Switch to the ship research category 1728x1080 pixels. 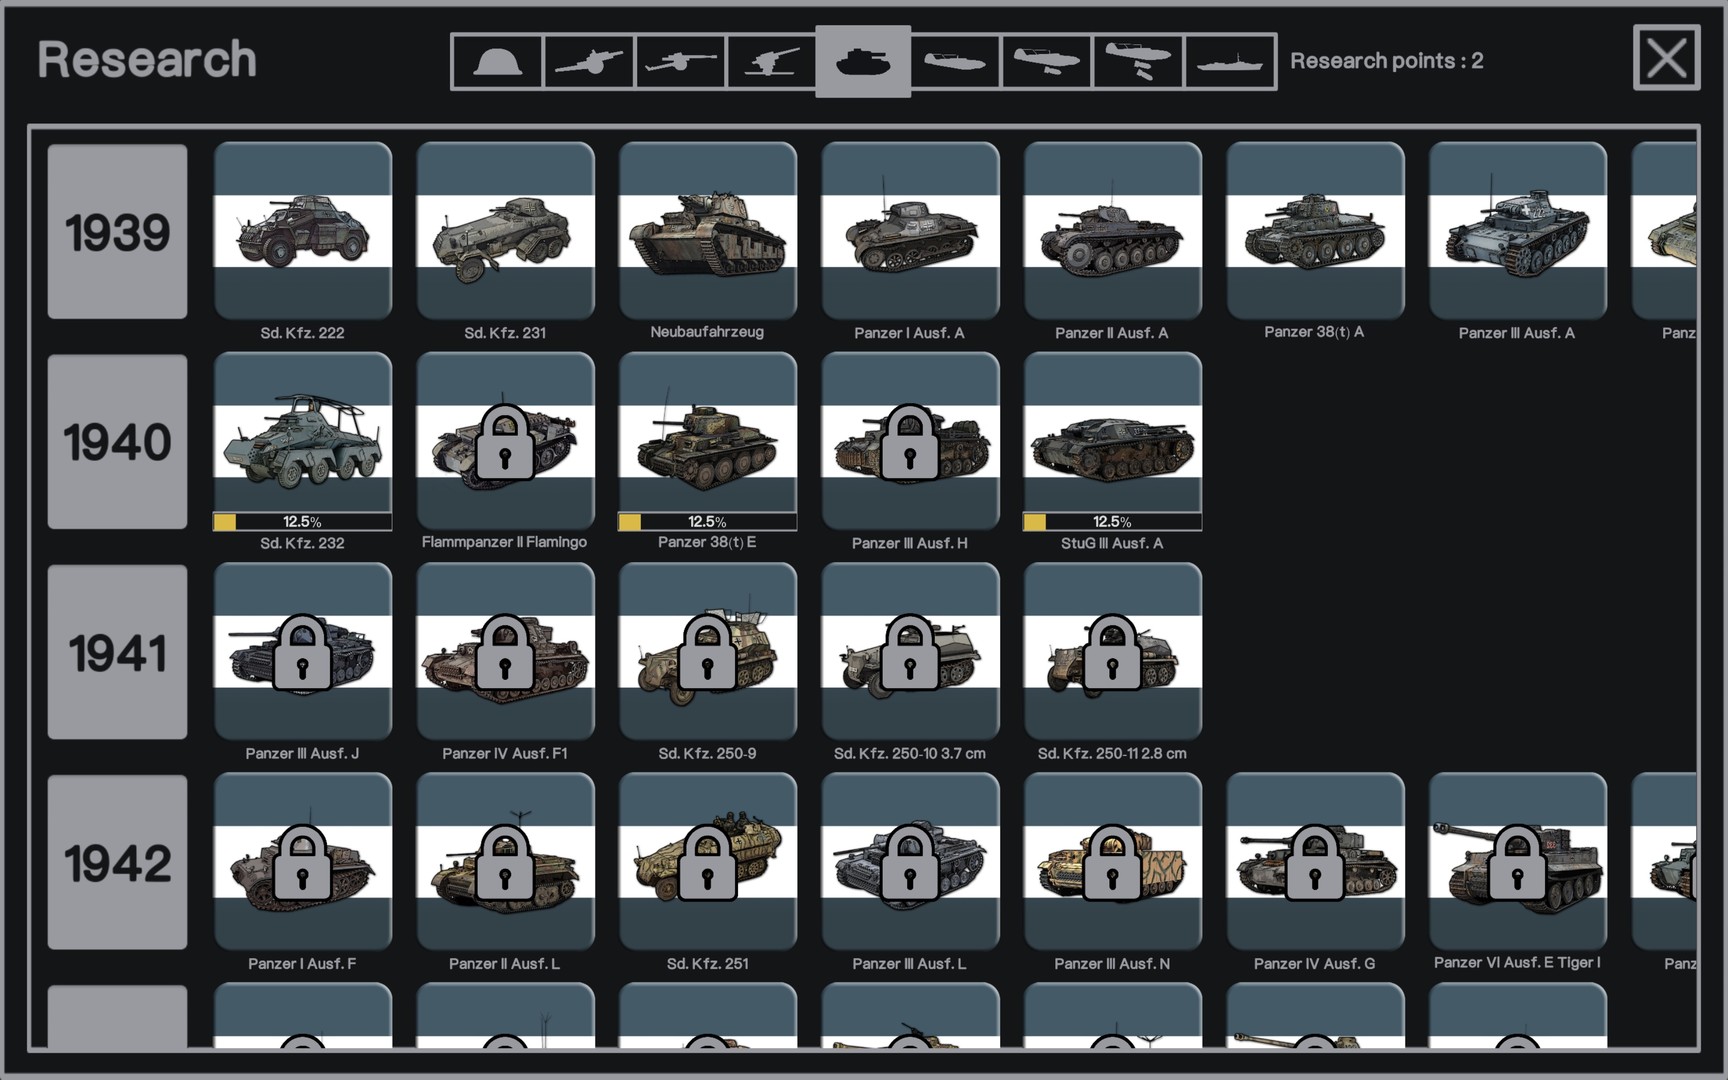[1230, 62]
